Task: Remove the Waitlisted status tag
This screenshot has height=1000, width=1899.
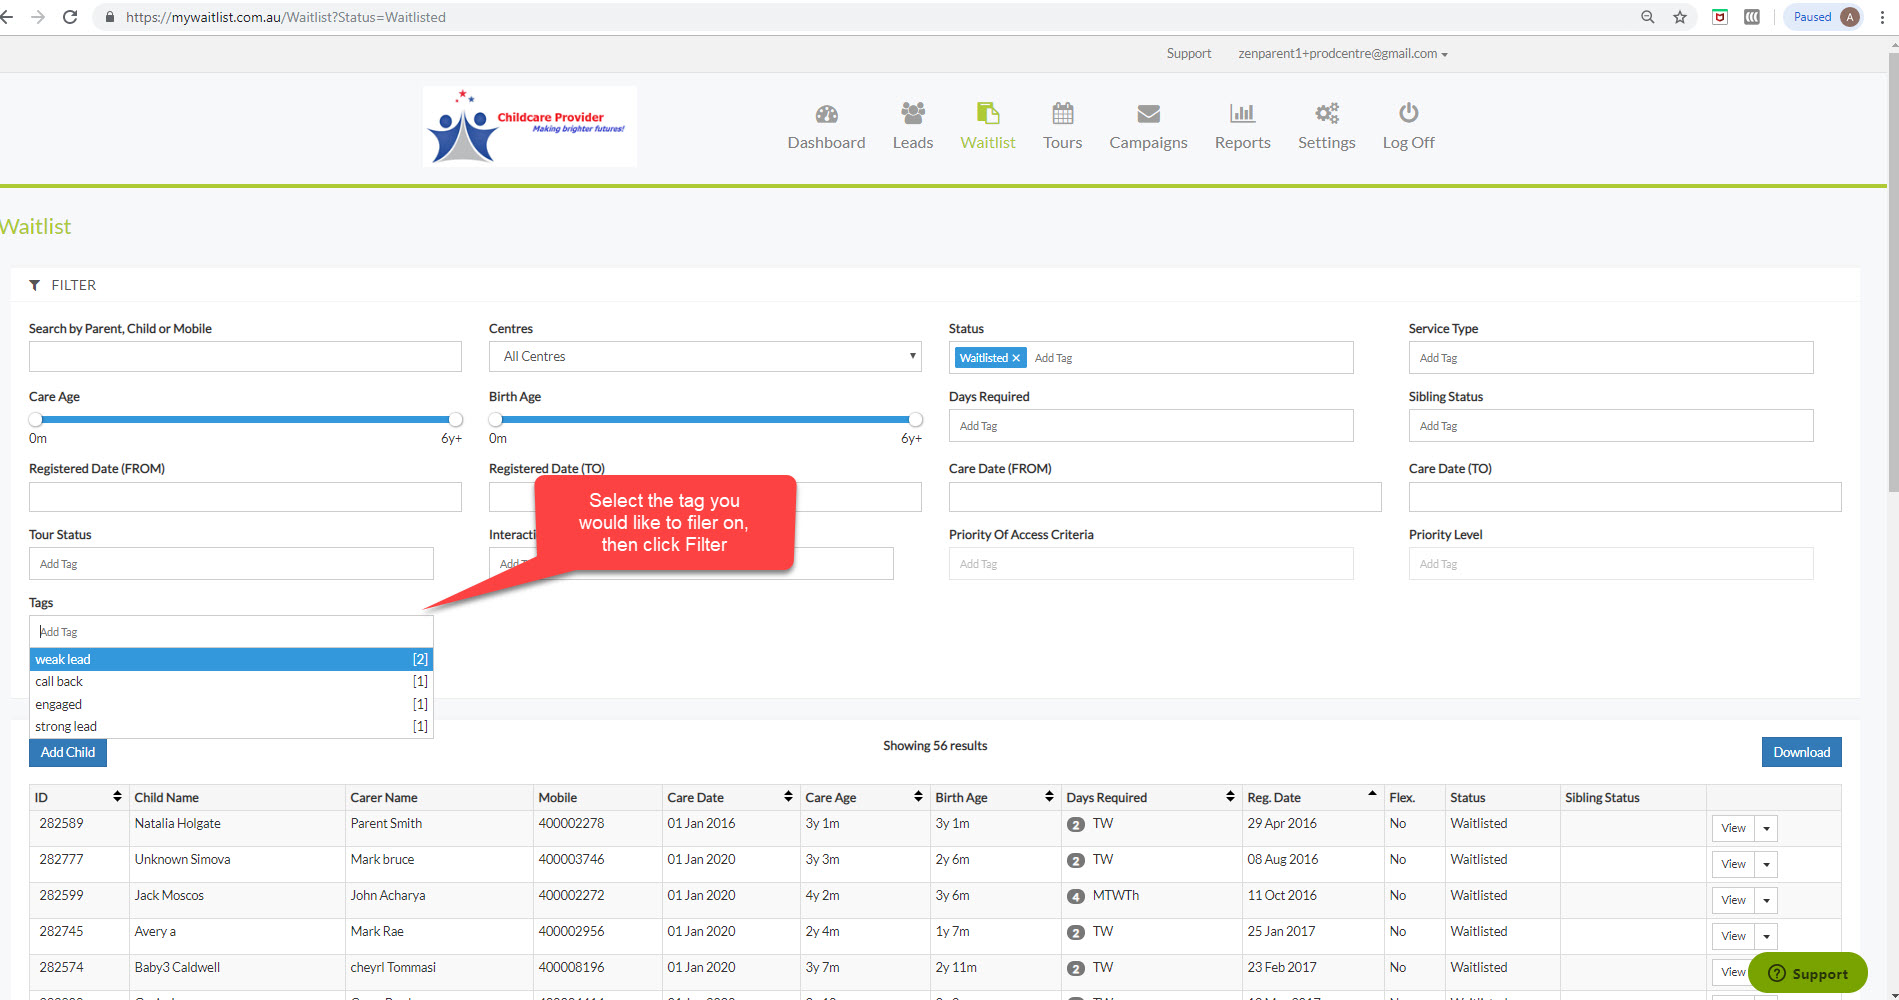Action: click(x=1016, y=358)
